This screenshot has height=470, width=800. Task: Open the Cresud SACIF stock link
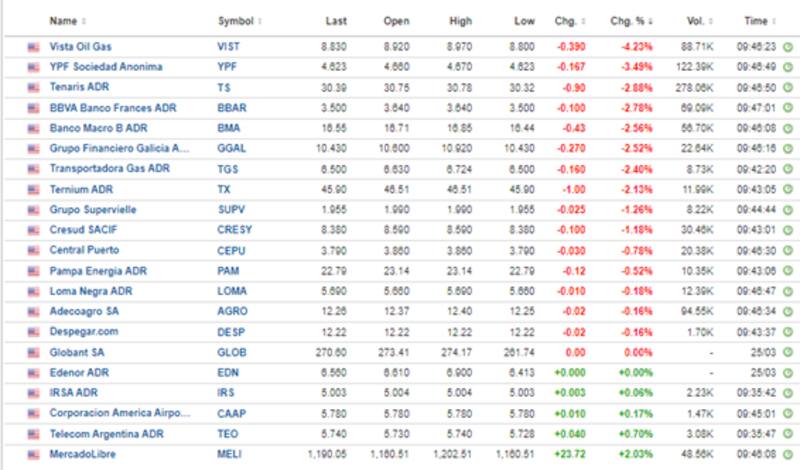click(86, 231)
